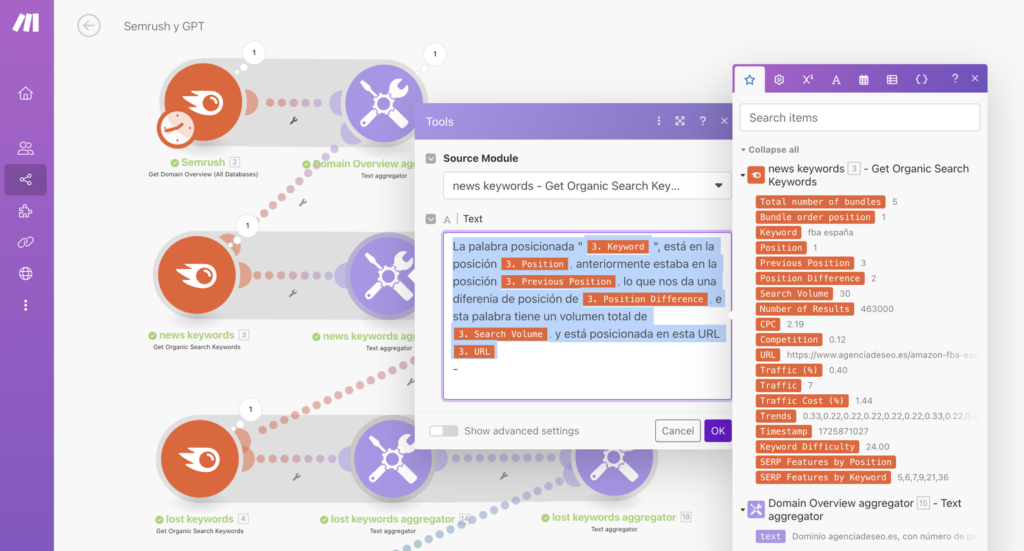Open the Connections chain-link icon
Screen dimensions: 1024x551
point(26,242)
